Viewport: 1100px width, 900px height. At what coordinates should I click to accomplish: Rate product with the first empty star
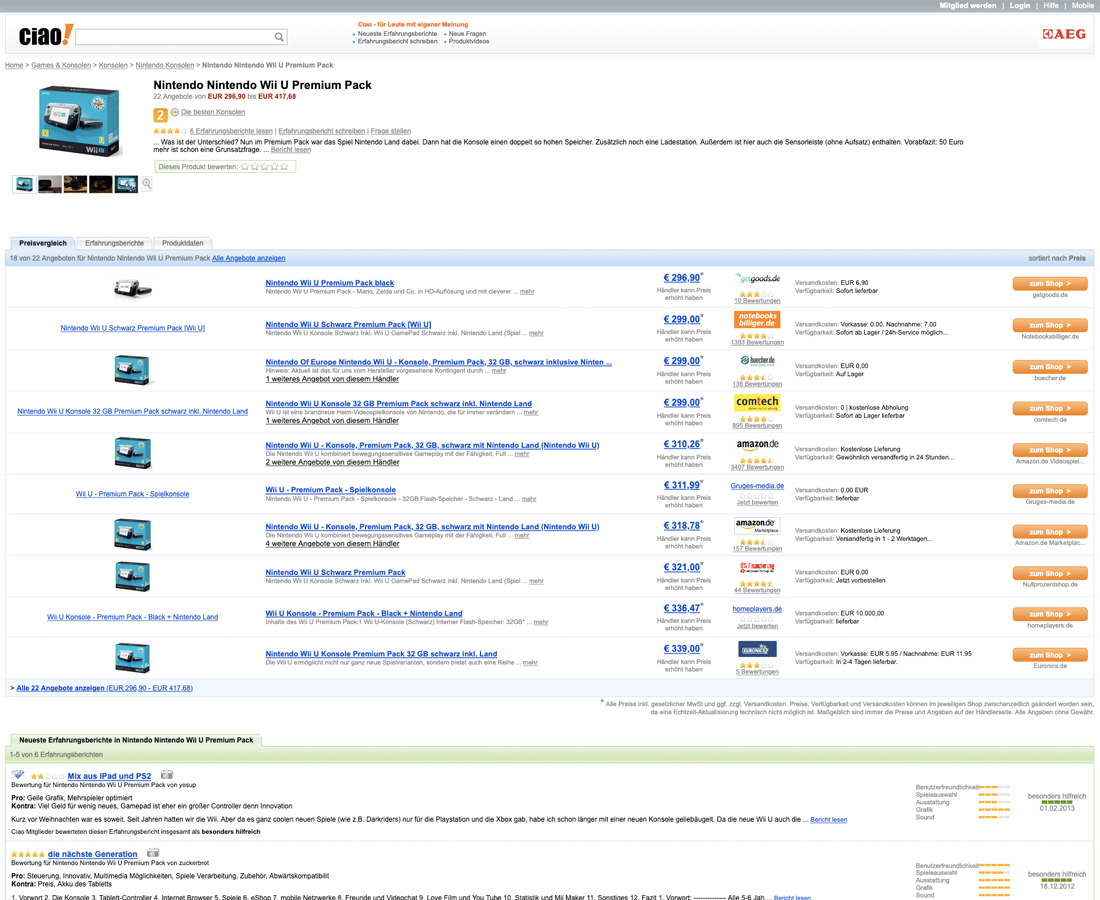click(x=245, y=167)
